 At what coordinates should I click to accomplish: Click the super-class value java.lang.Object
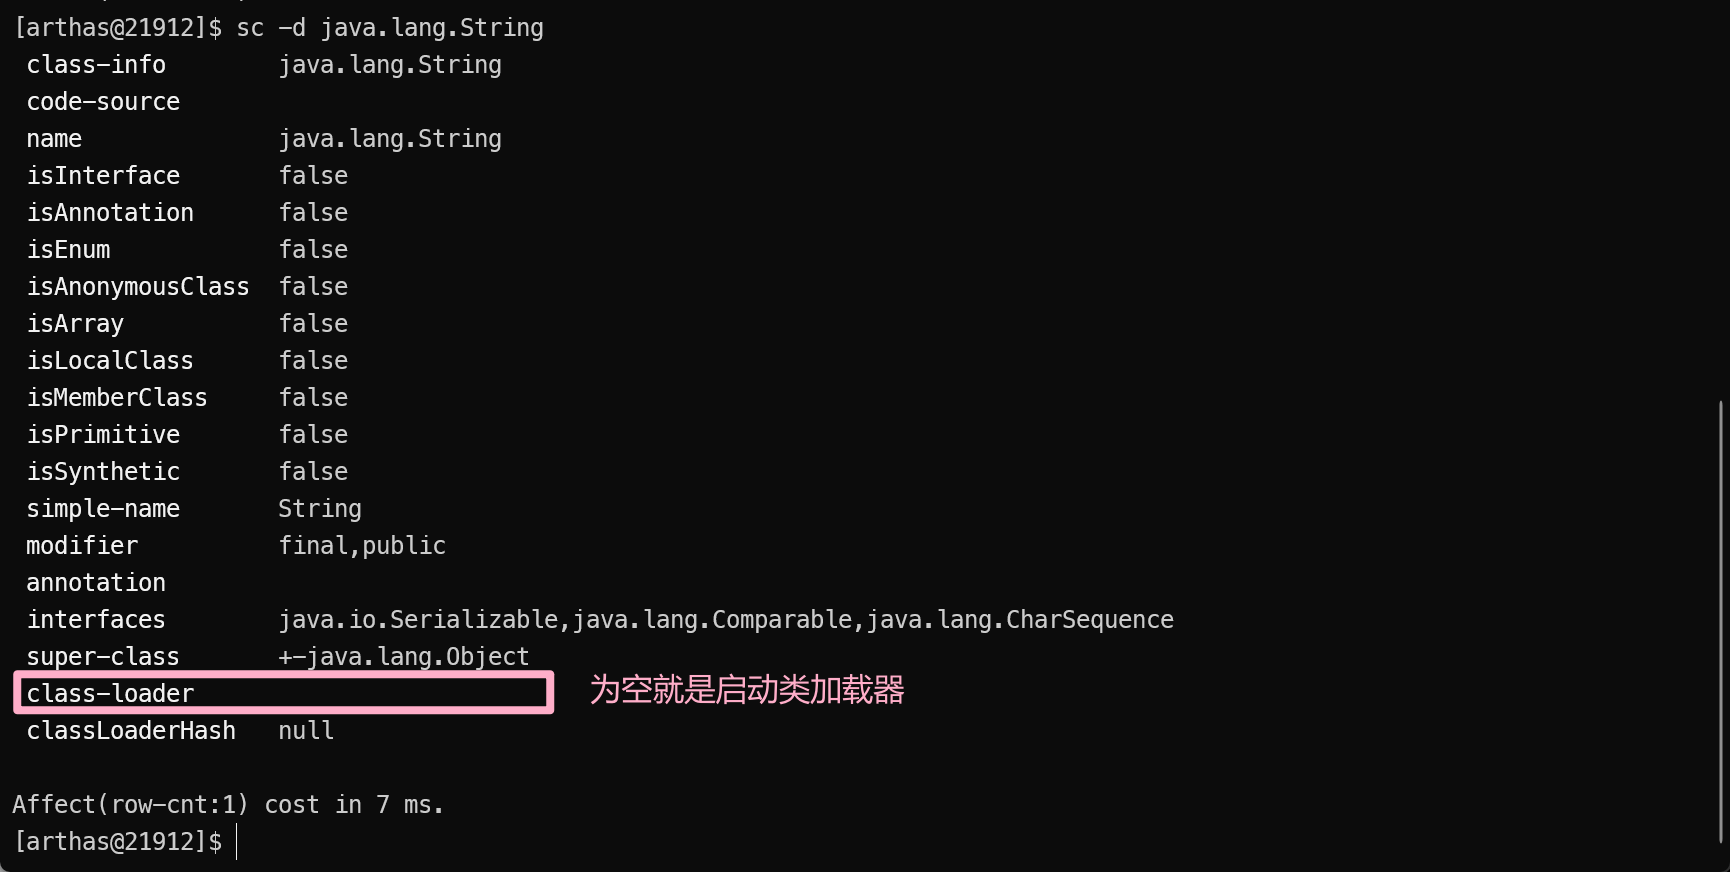pyautogui.click(x=417, y=657)
